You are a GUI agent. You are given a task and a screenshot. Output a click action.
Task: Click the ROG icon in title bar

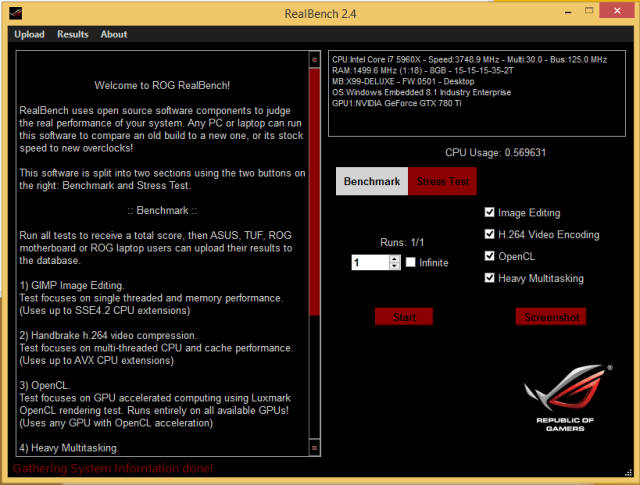pyautogui.click(x=17, y=12)
